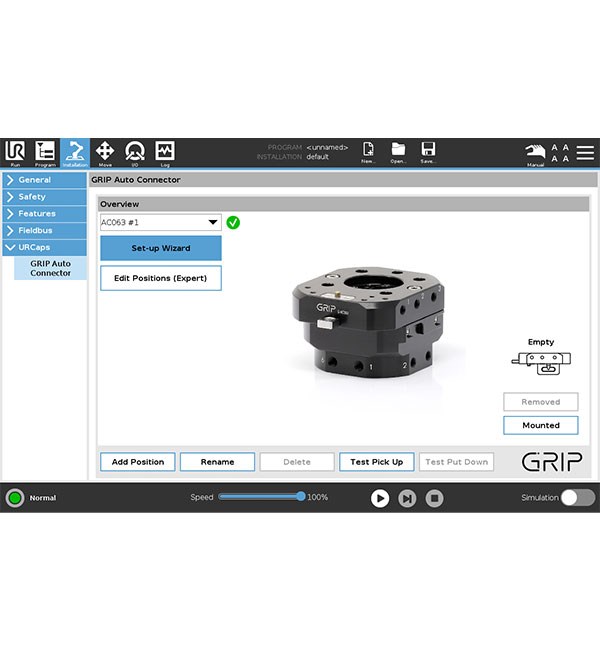600x650 pixels.
Task: Expand the Features section
Action: point(45,213)
